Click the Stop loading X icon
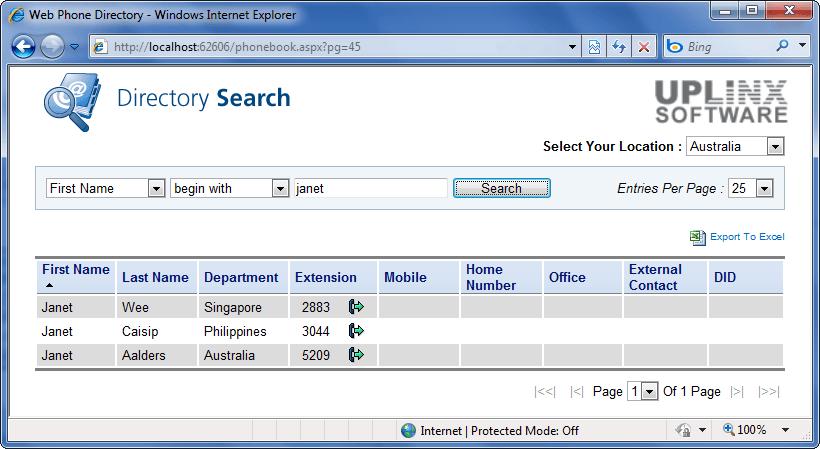 pyautogui.click(x=644, y=47)
